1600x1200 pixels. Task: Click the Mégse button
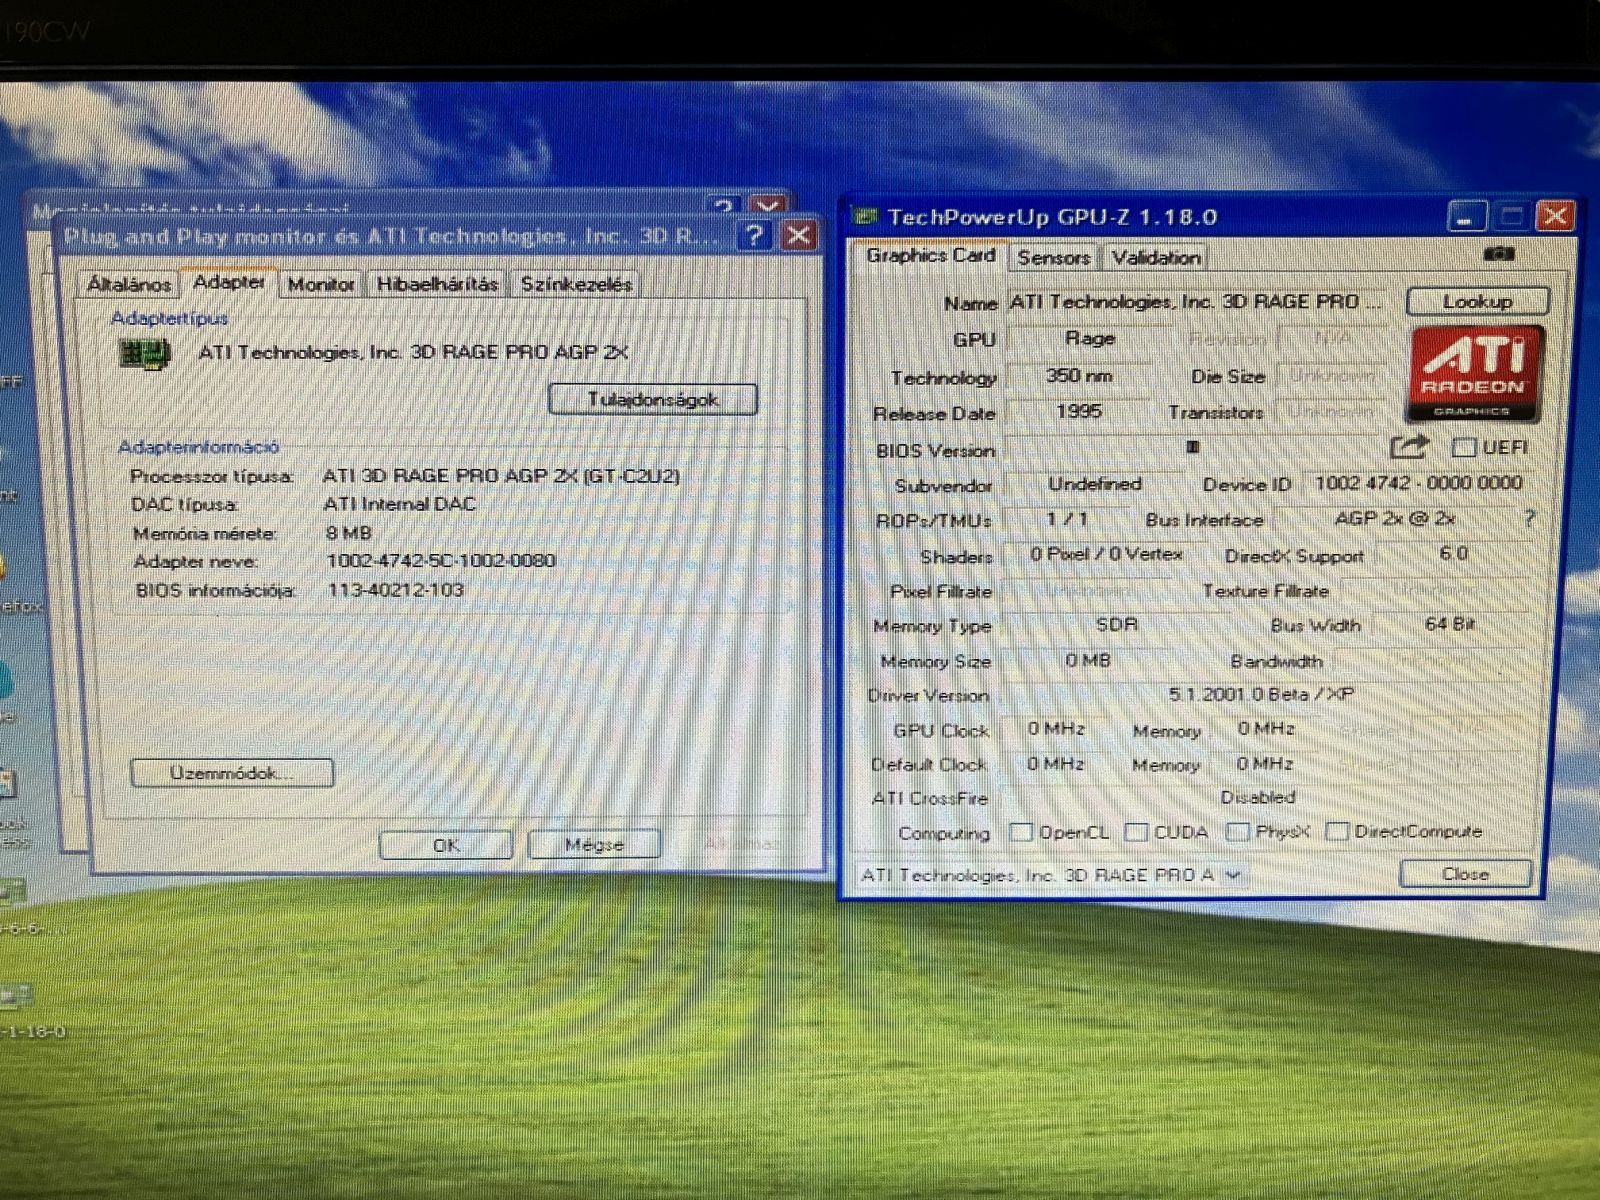[594, 845]
